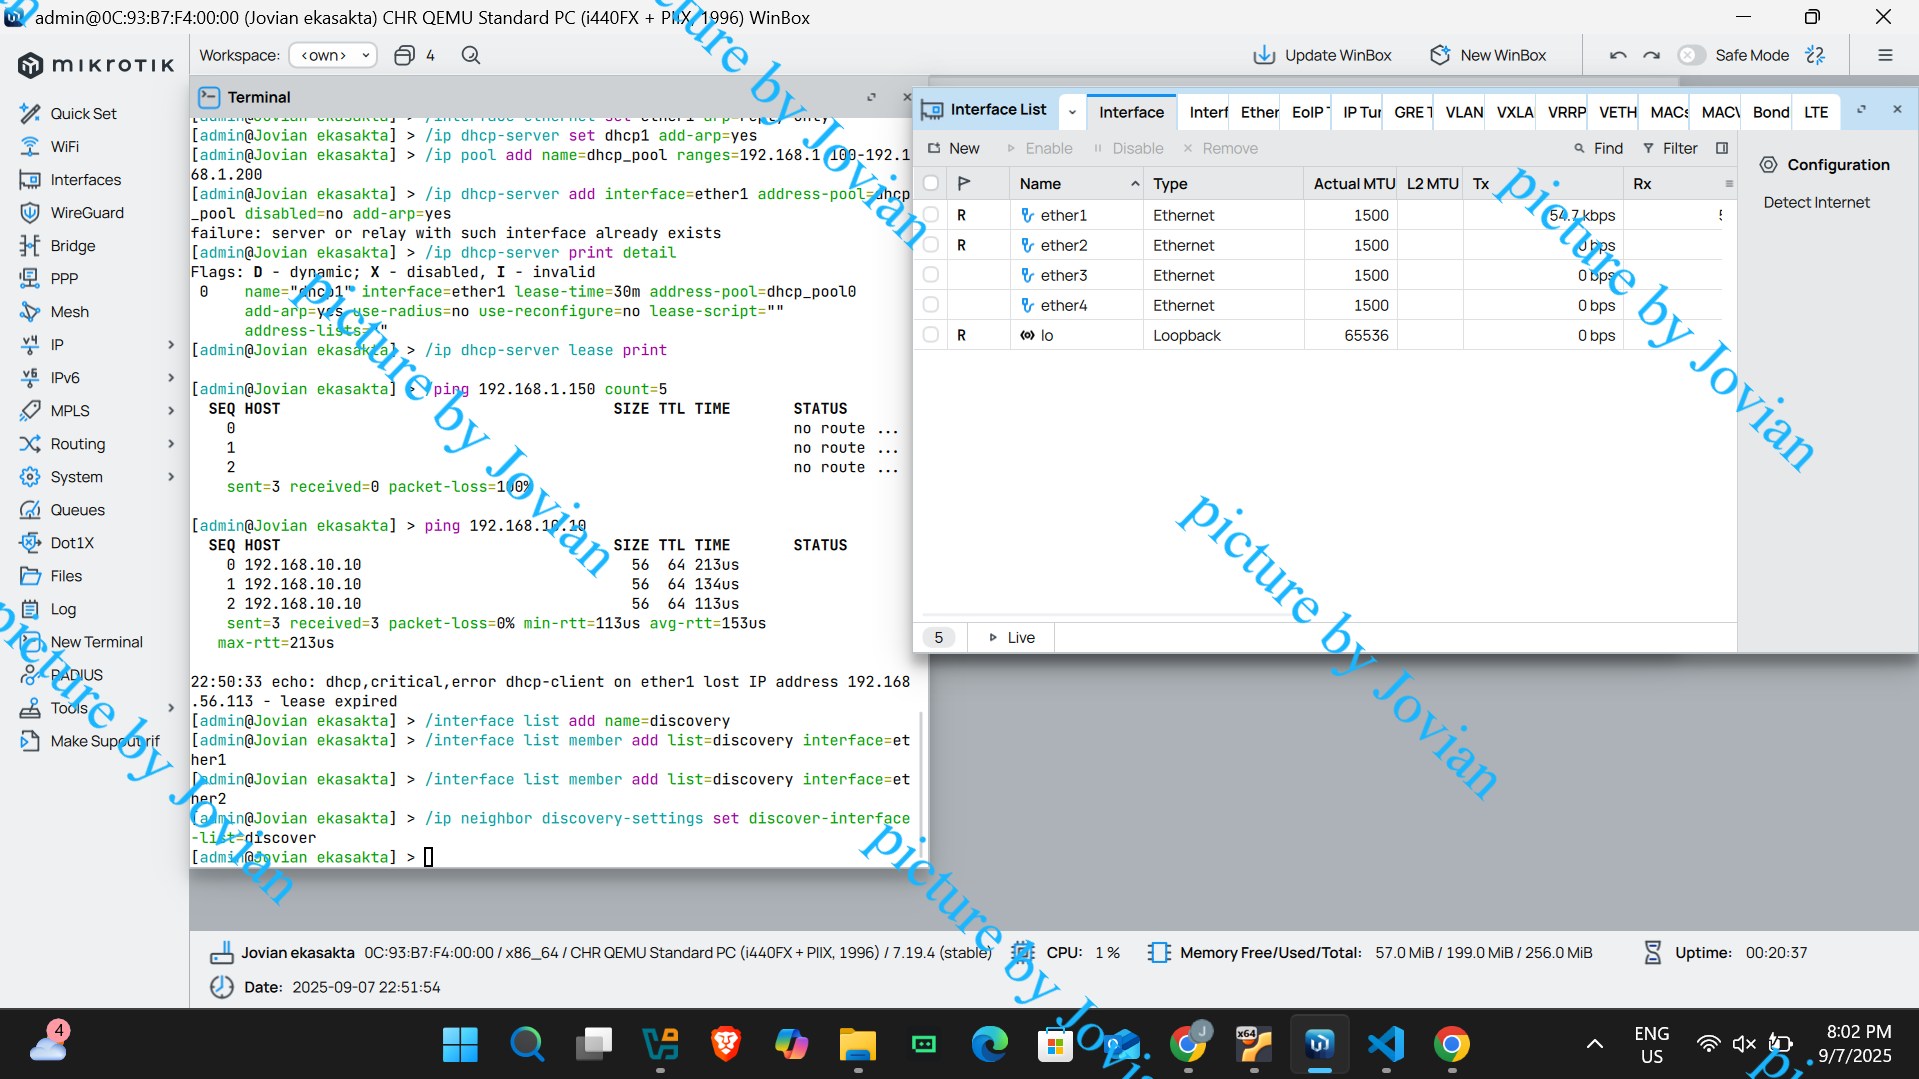Expand the Tools submenu
This screenshot has width=1919, height=1079.
point(171,708)
